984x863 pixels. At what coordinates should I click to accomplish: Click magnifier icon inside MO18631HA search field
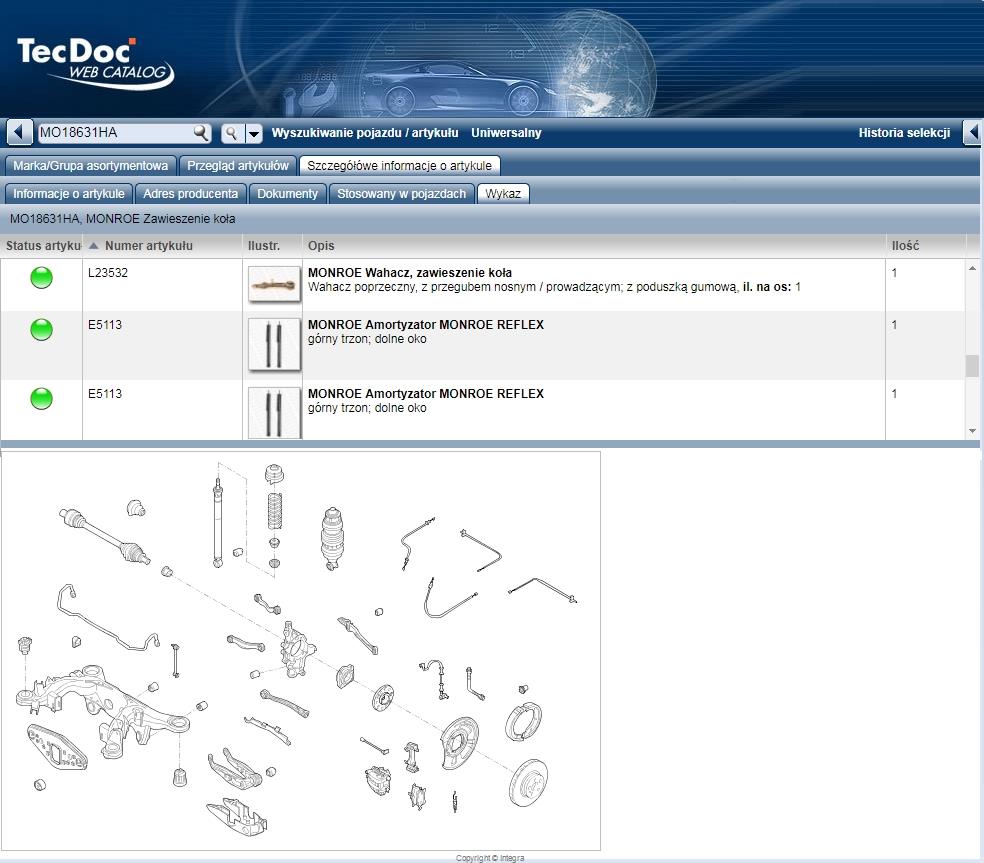click(201, 132)
